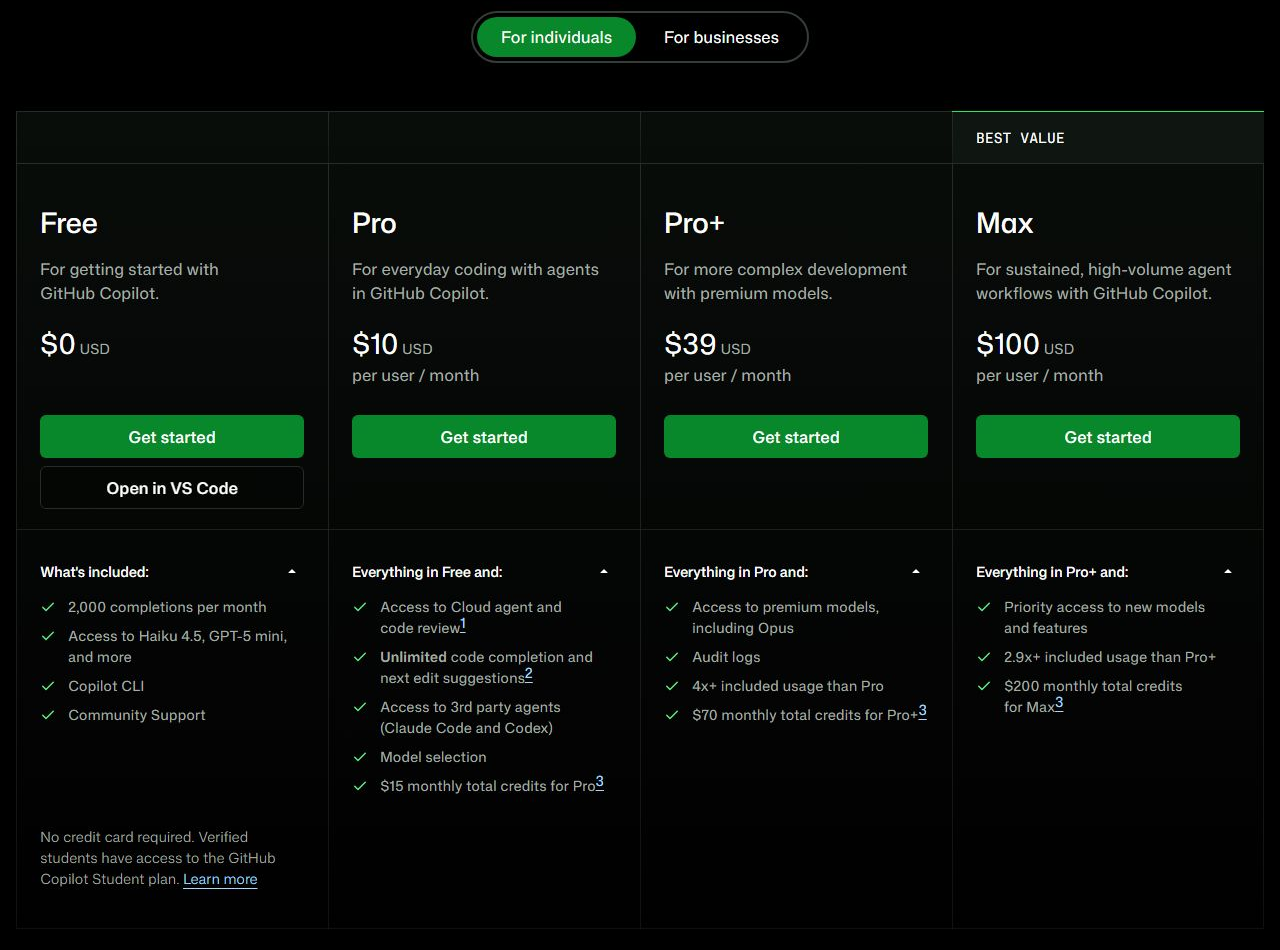The width and height of the screenshot is (1280, 950).
Task: Click For more complex development description
Action: [x=785, y=281]
